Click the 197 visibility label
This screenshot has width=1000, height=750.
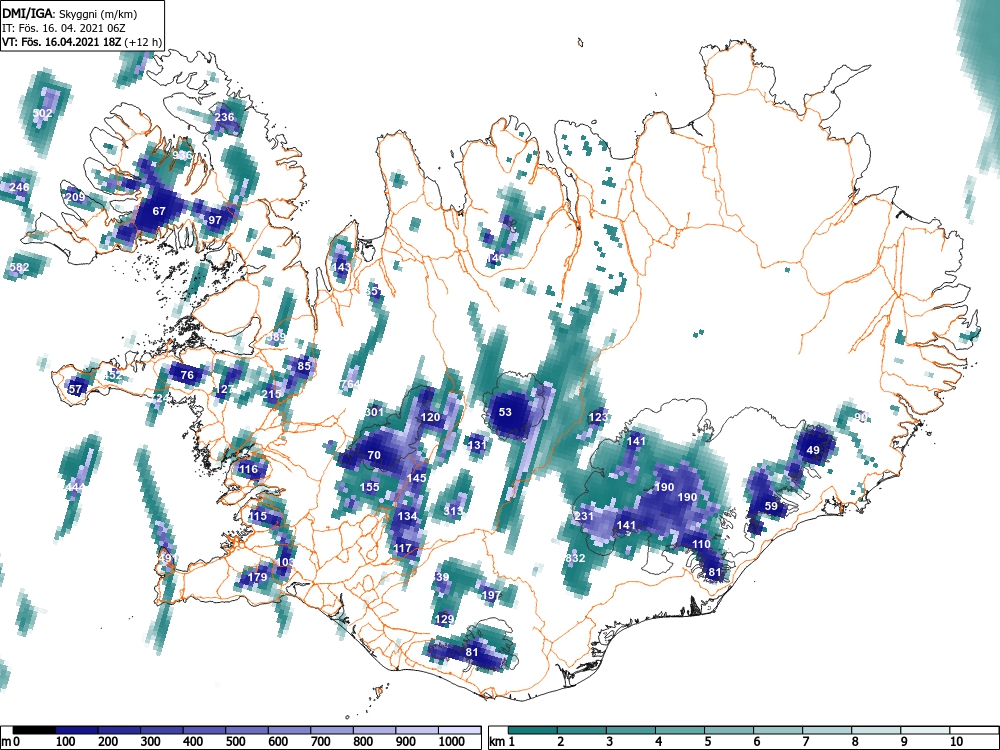coord(491,595)
